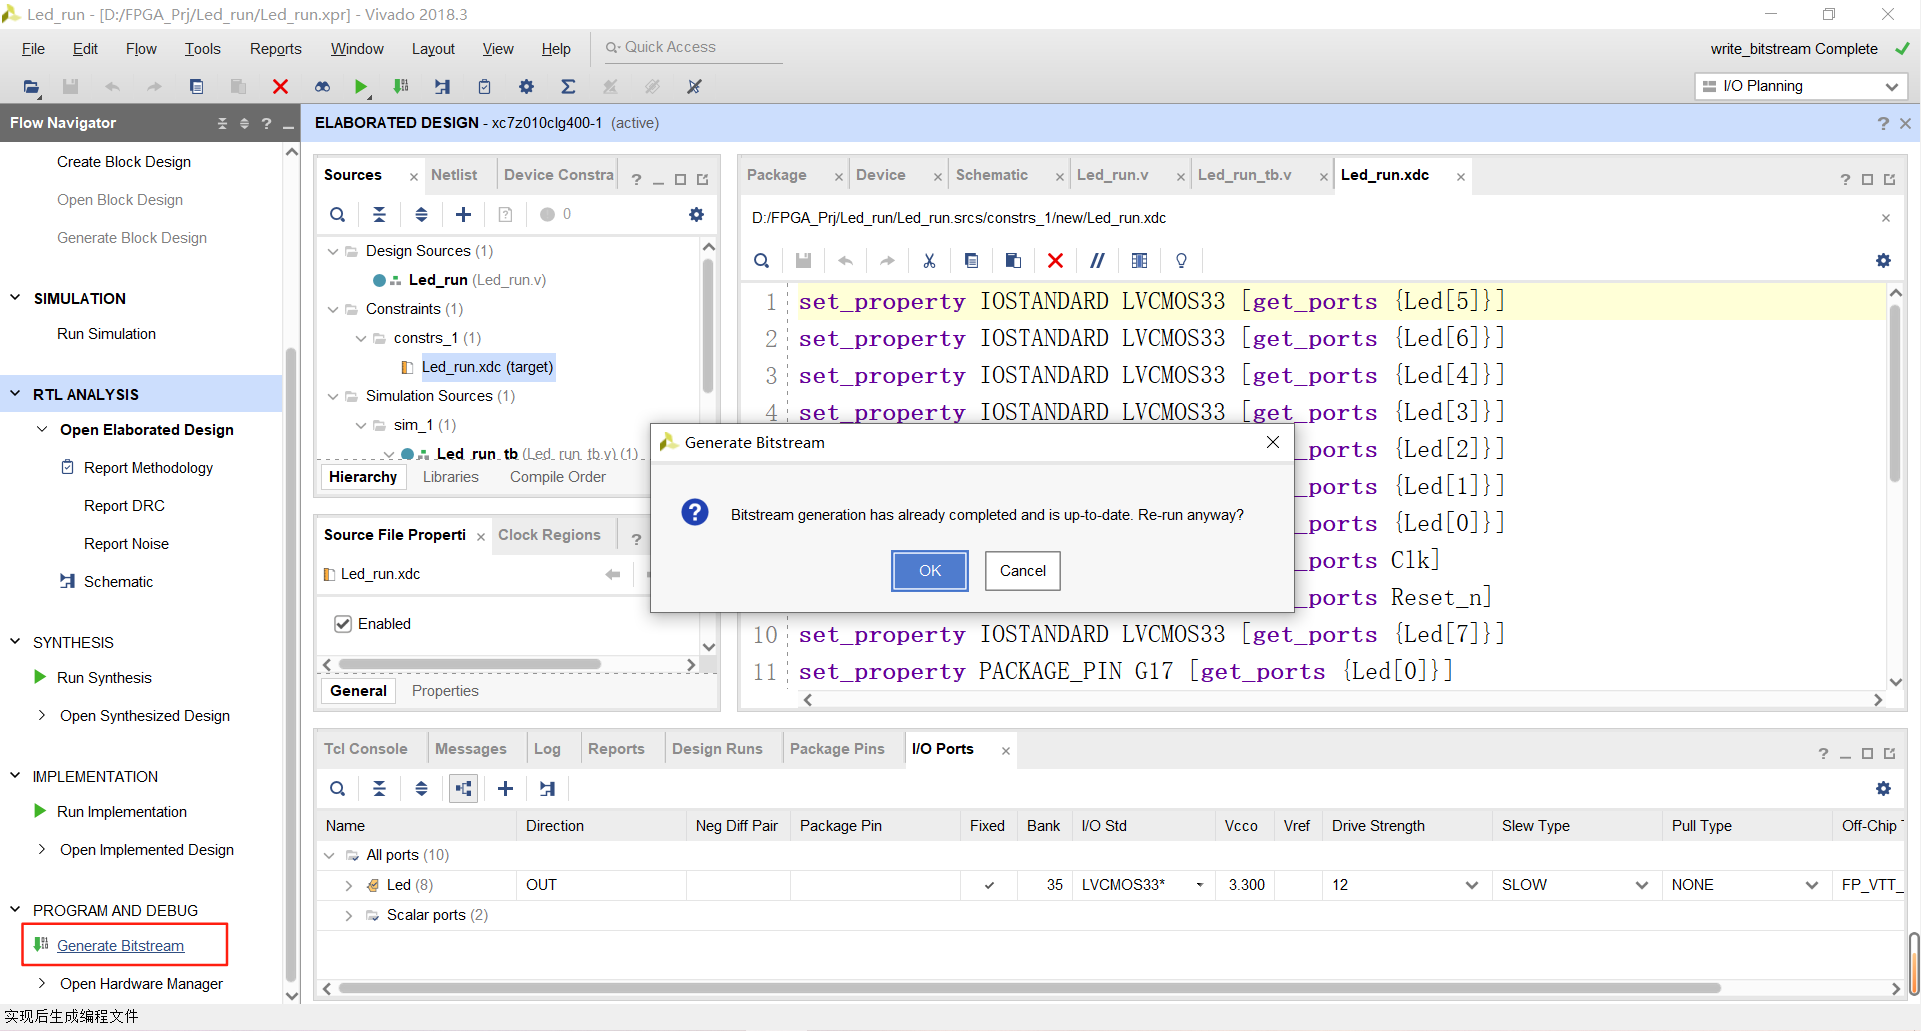Select Led_run.xdc (target) in Sources tree
1921x1031 pixels.
click(x=487, y=367)
